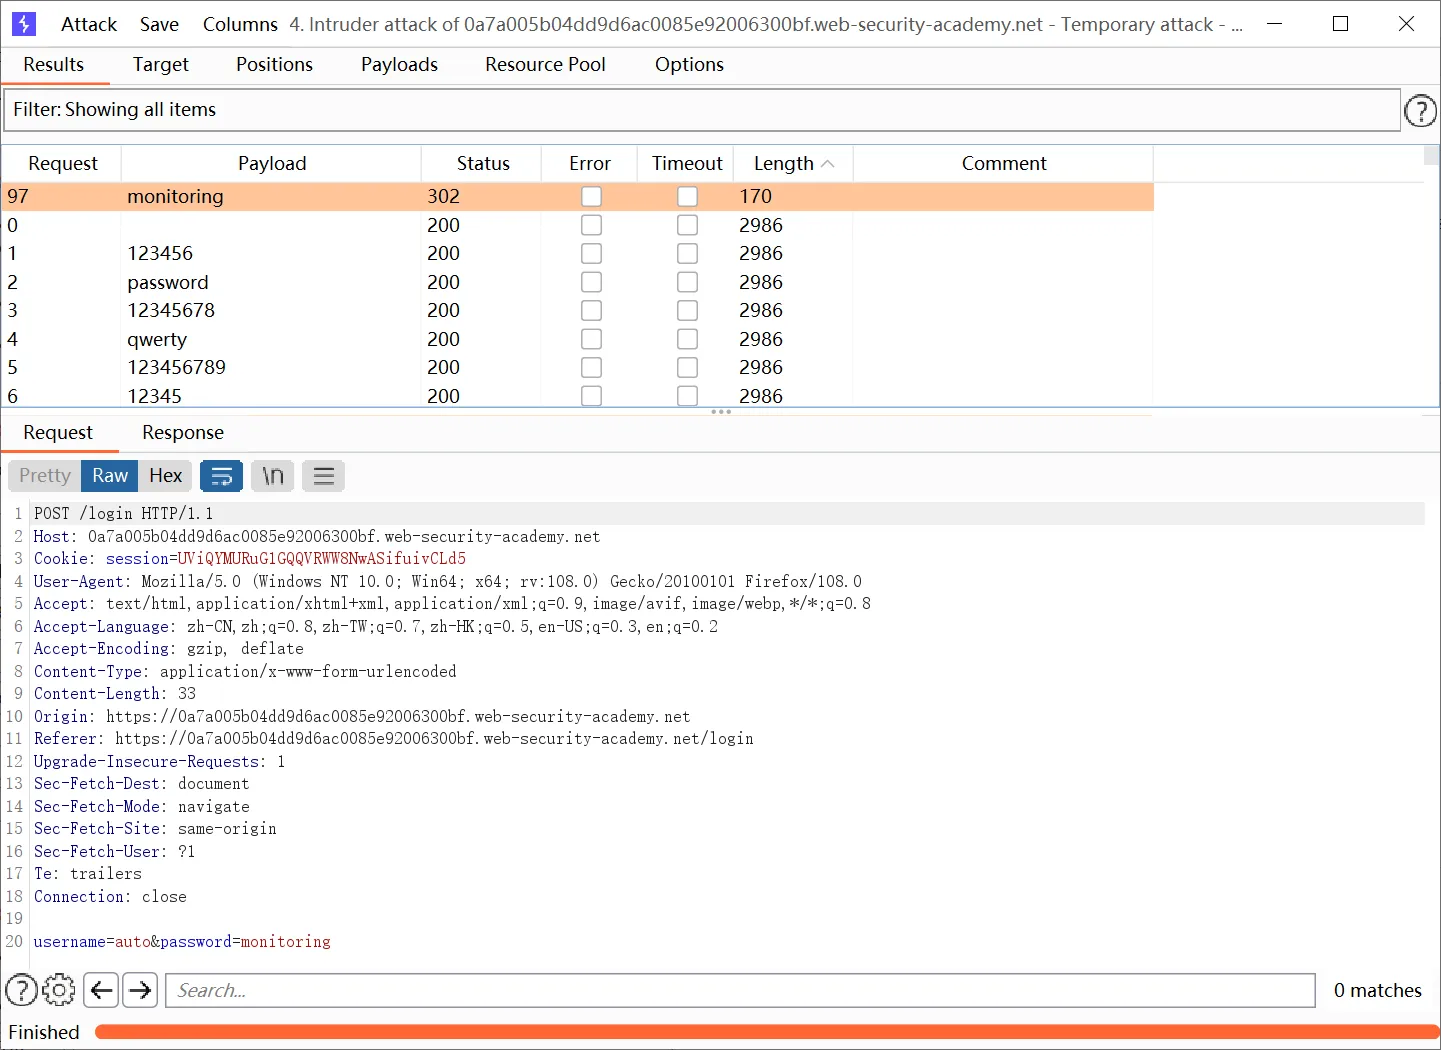The height and width of the screenshot is (1050, 1441).
Task: Click the finished attack progress bar
Action: pos(767,1032)
